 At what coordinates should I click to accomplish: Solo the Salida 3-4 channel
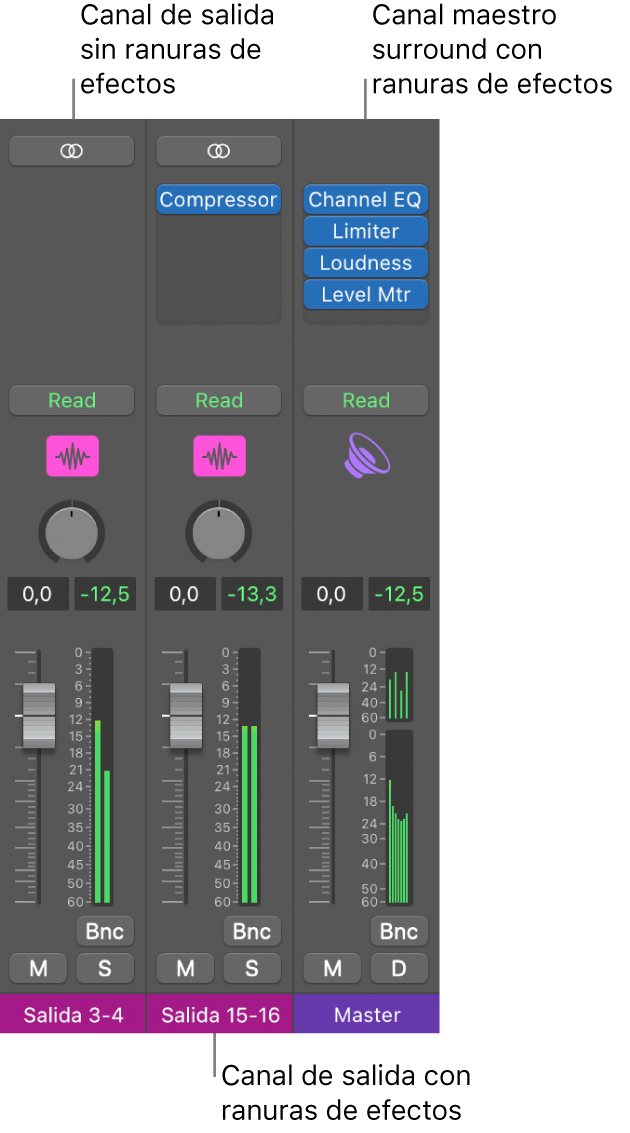point(105,968)
